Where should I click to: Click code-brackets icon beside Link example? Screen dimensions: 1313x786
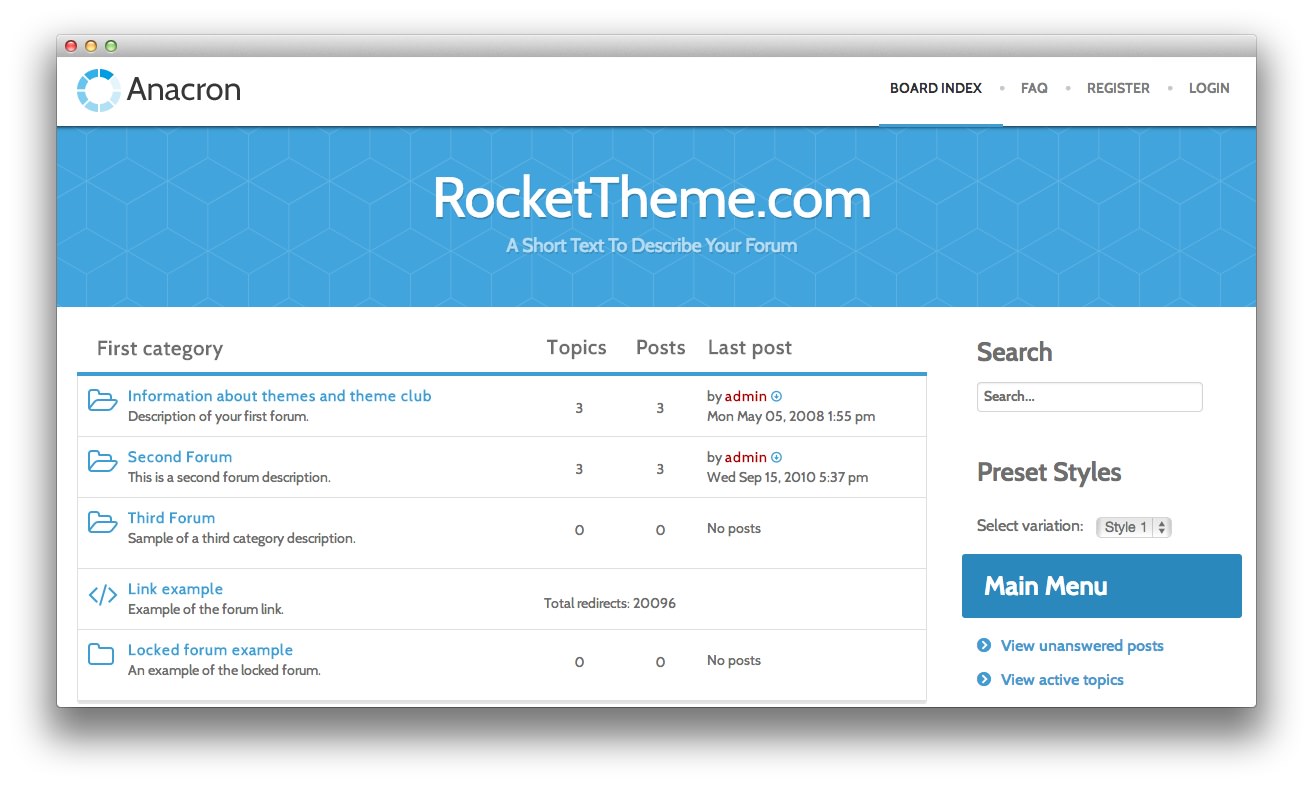102,596
